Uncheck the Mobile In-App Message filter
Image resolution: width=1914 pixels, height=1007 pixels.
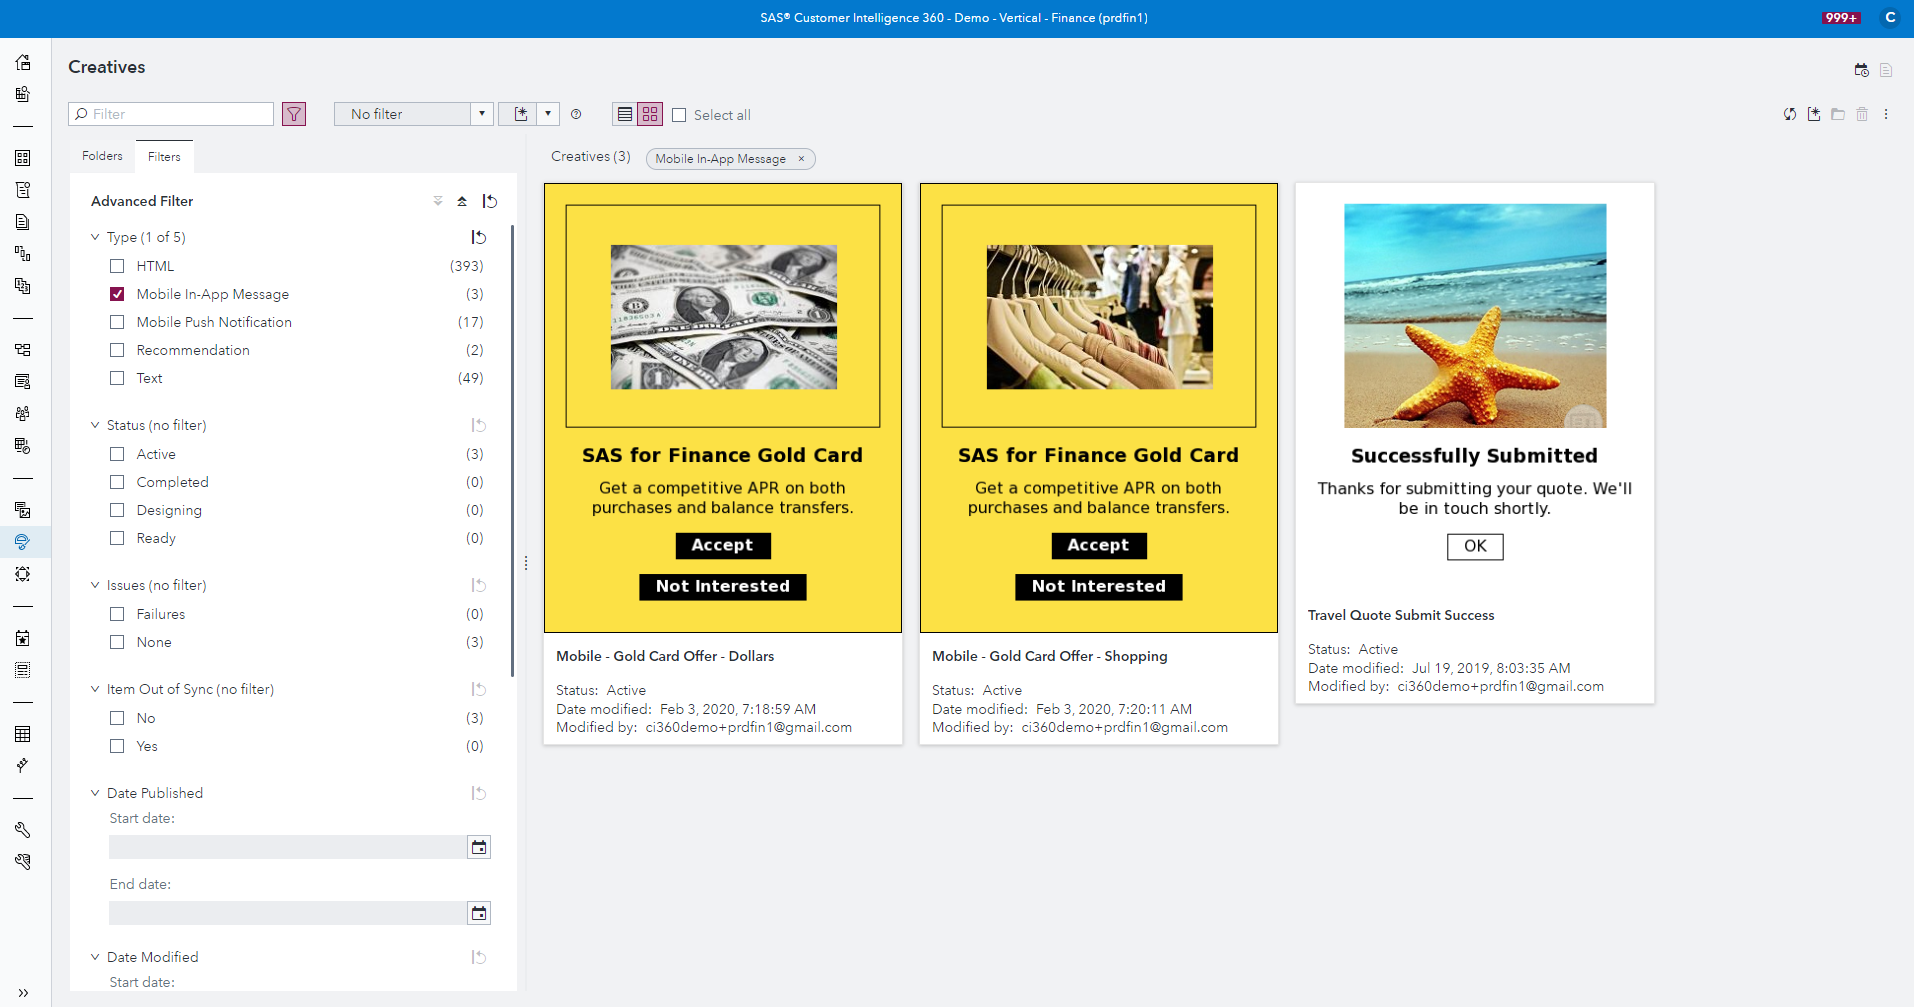[x=117, y=293]
